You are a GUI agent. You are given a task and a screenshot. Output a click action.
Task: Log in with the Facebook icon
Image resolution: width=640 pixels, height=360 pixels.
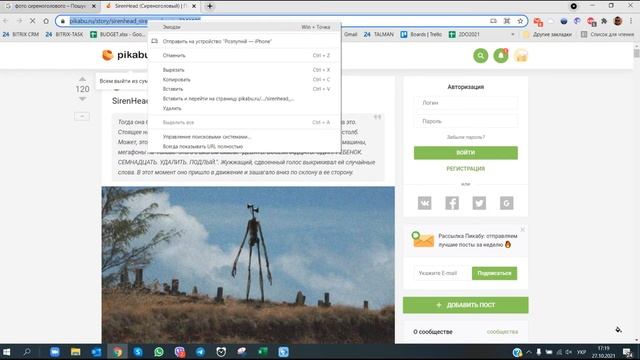[452, 203]
